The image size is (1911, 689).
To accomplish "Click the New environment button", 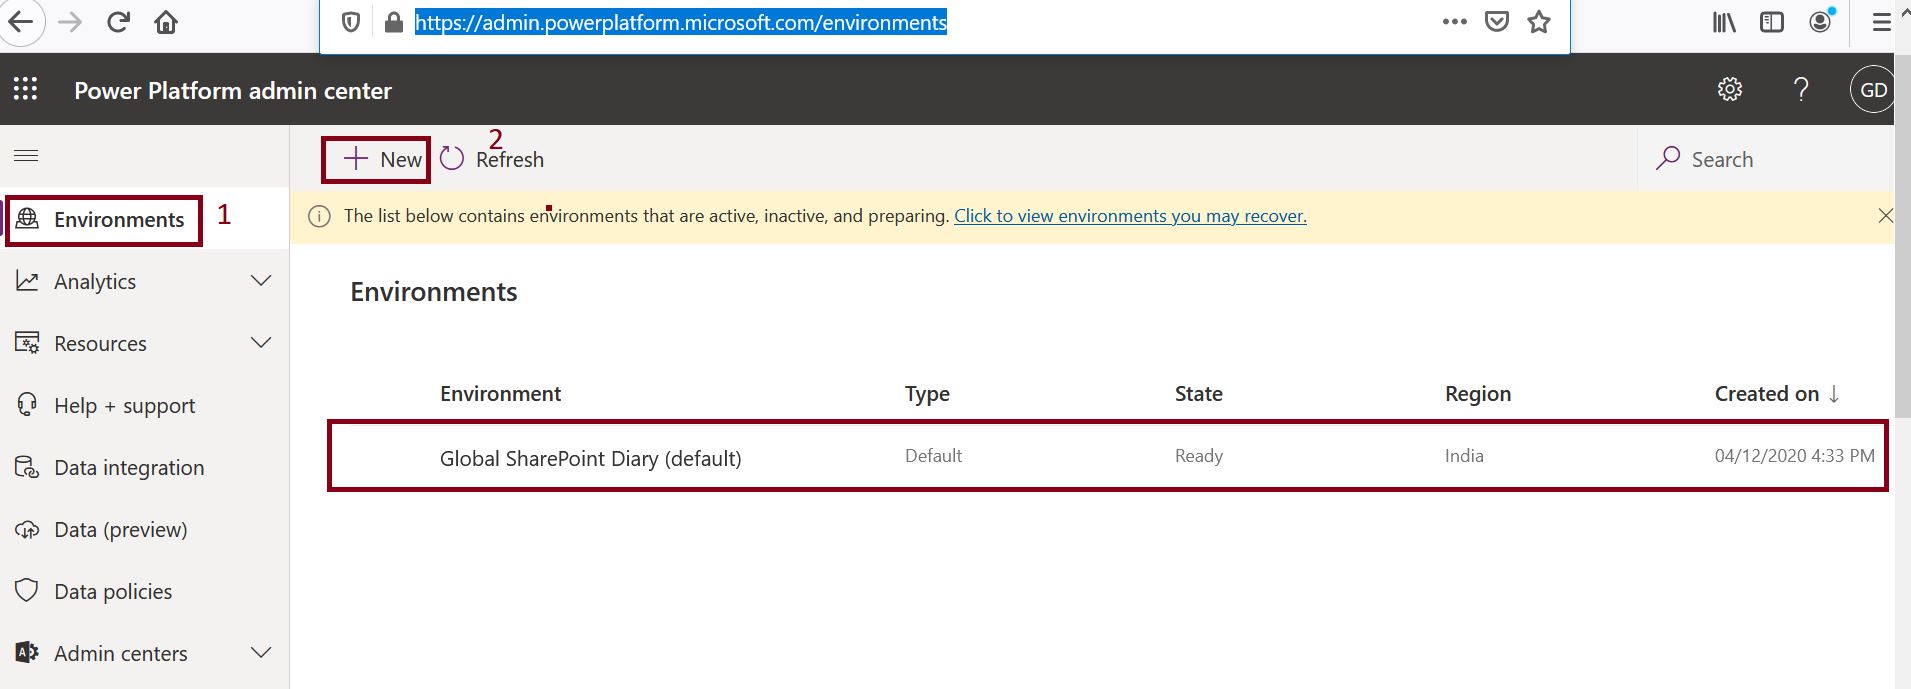I will pos(375,158).
